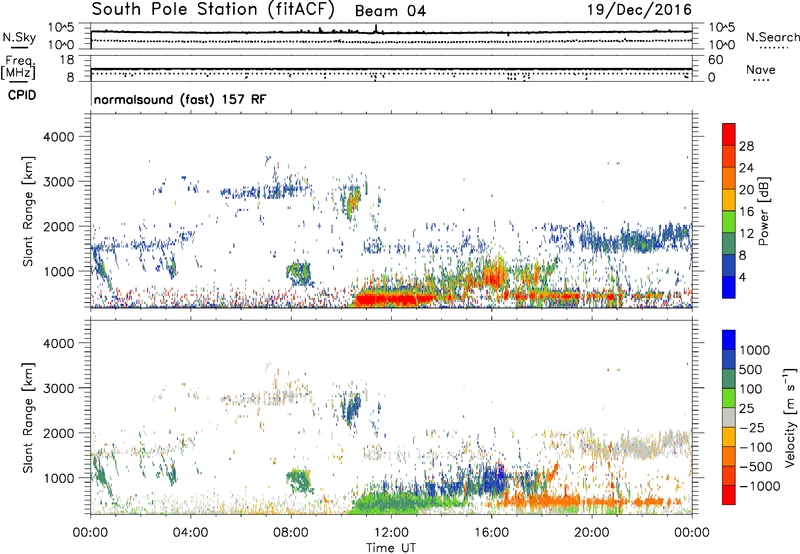Click the '-1000' tick on velocity color bar
The width and height of the screenshot is (800, 554).
click(759, 486)
